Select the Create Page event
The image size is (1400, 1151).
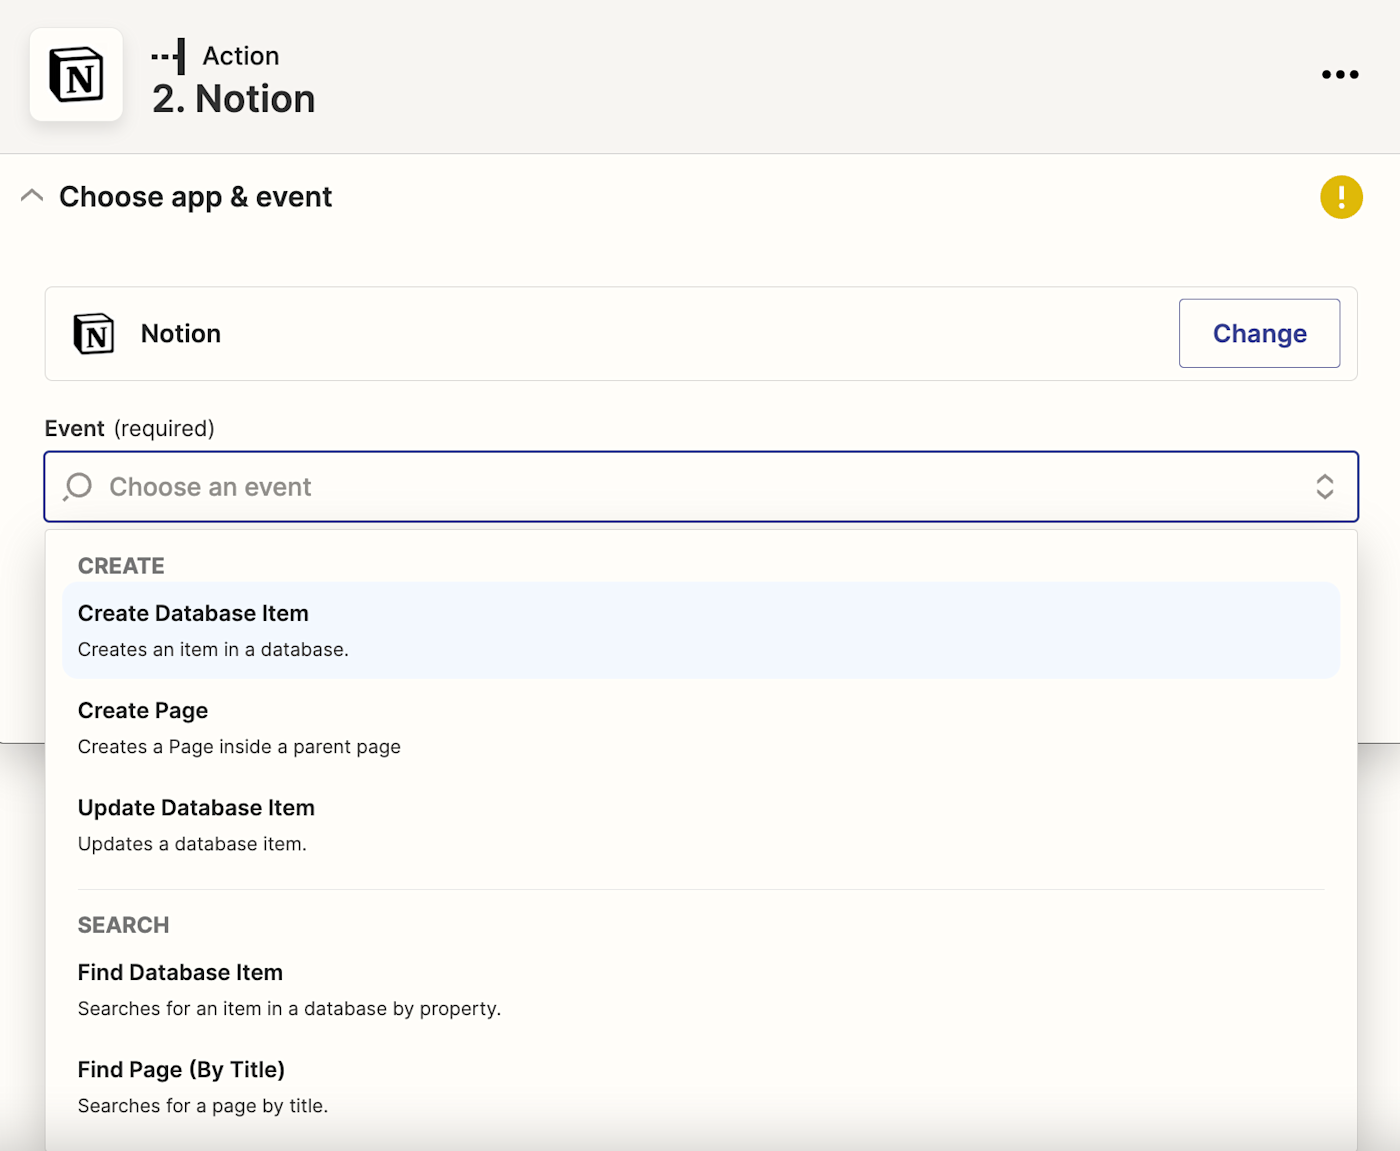point(701,727)
